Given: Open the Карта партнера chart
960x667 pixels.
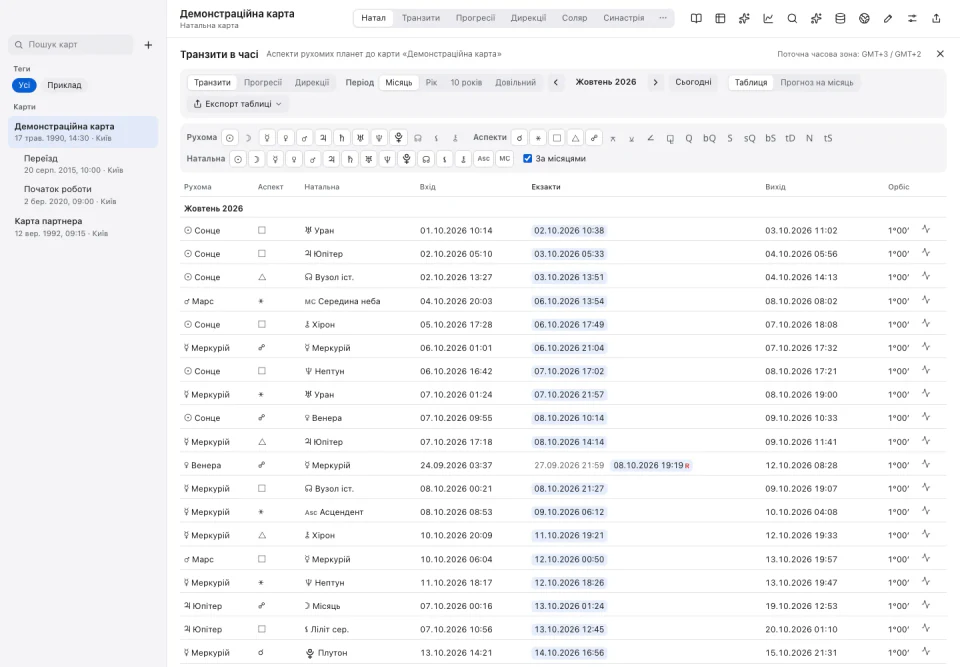Looking at the screenshot, I should coord(83,227).
